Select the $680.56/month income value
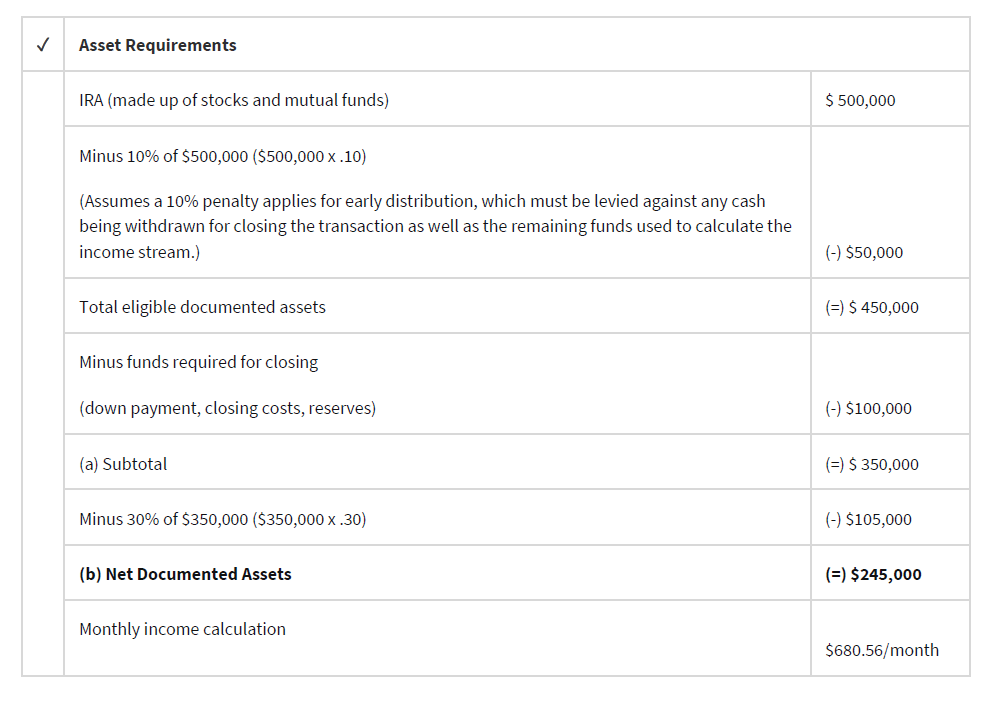 (882, 650)
